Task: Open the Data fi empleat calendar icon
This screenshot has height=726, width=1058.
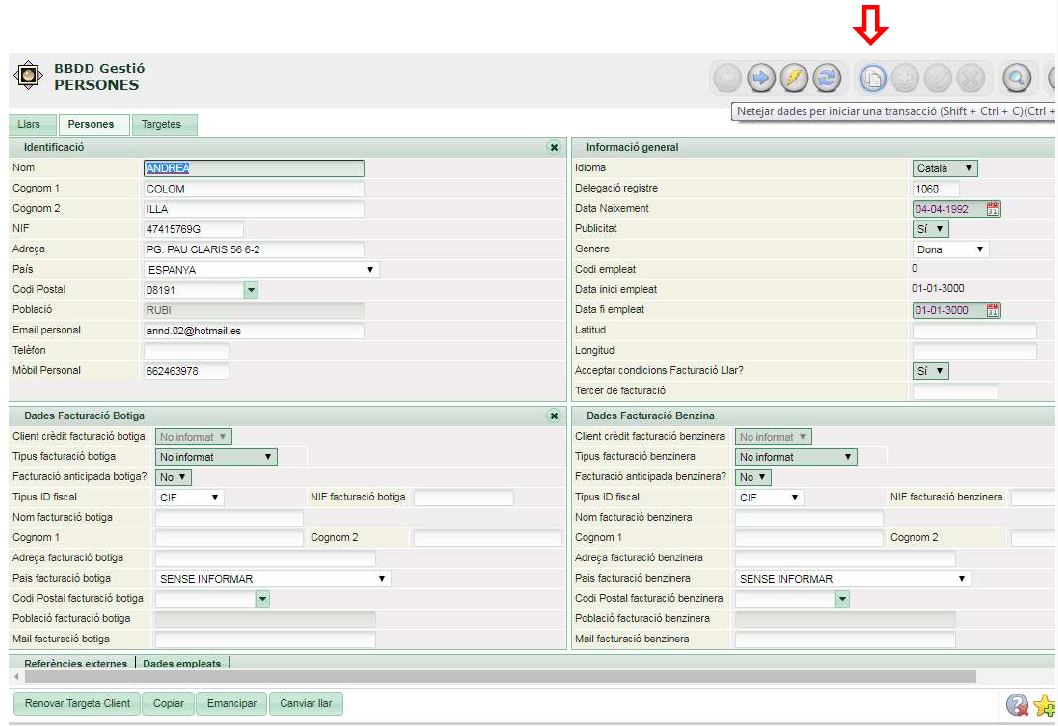Action: (x=993, y=310)
